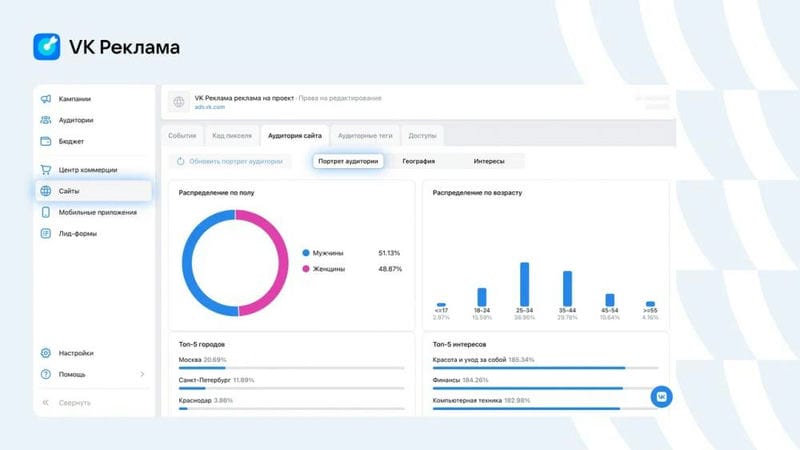Click the Топ-5 интересов heading
800x450 pixels.
(x=459, y=344)
